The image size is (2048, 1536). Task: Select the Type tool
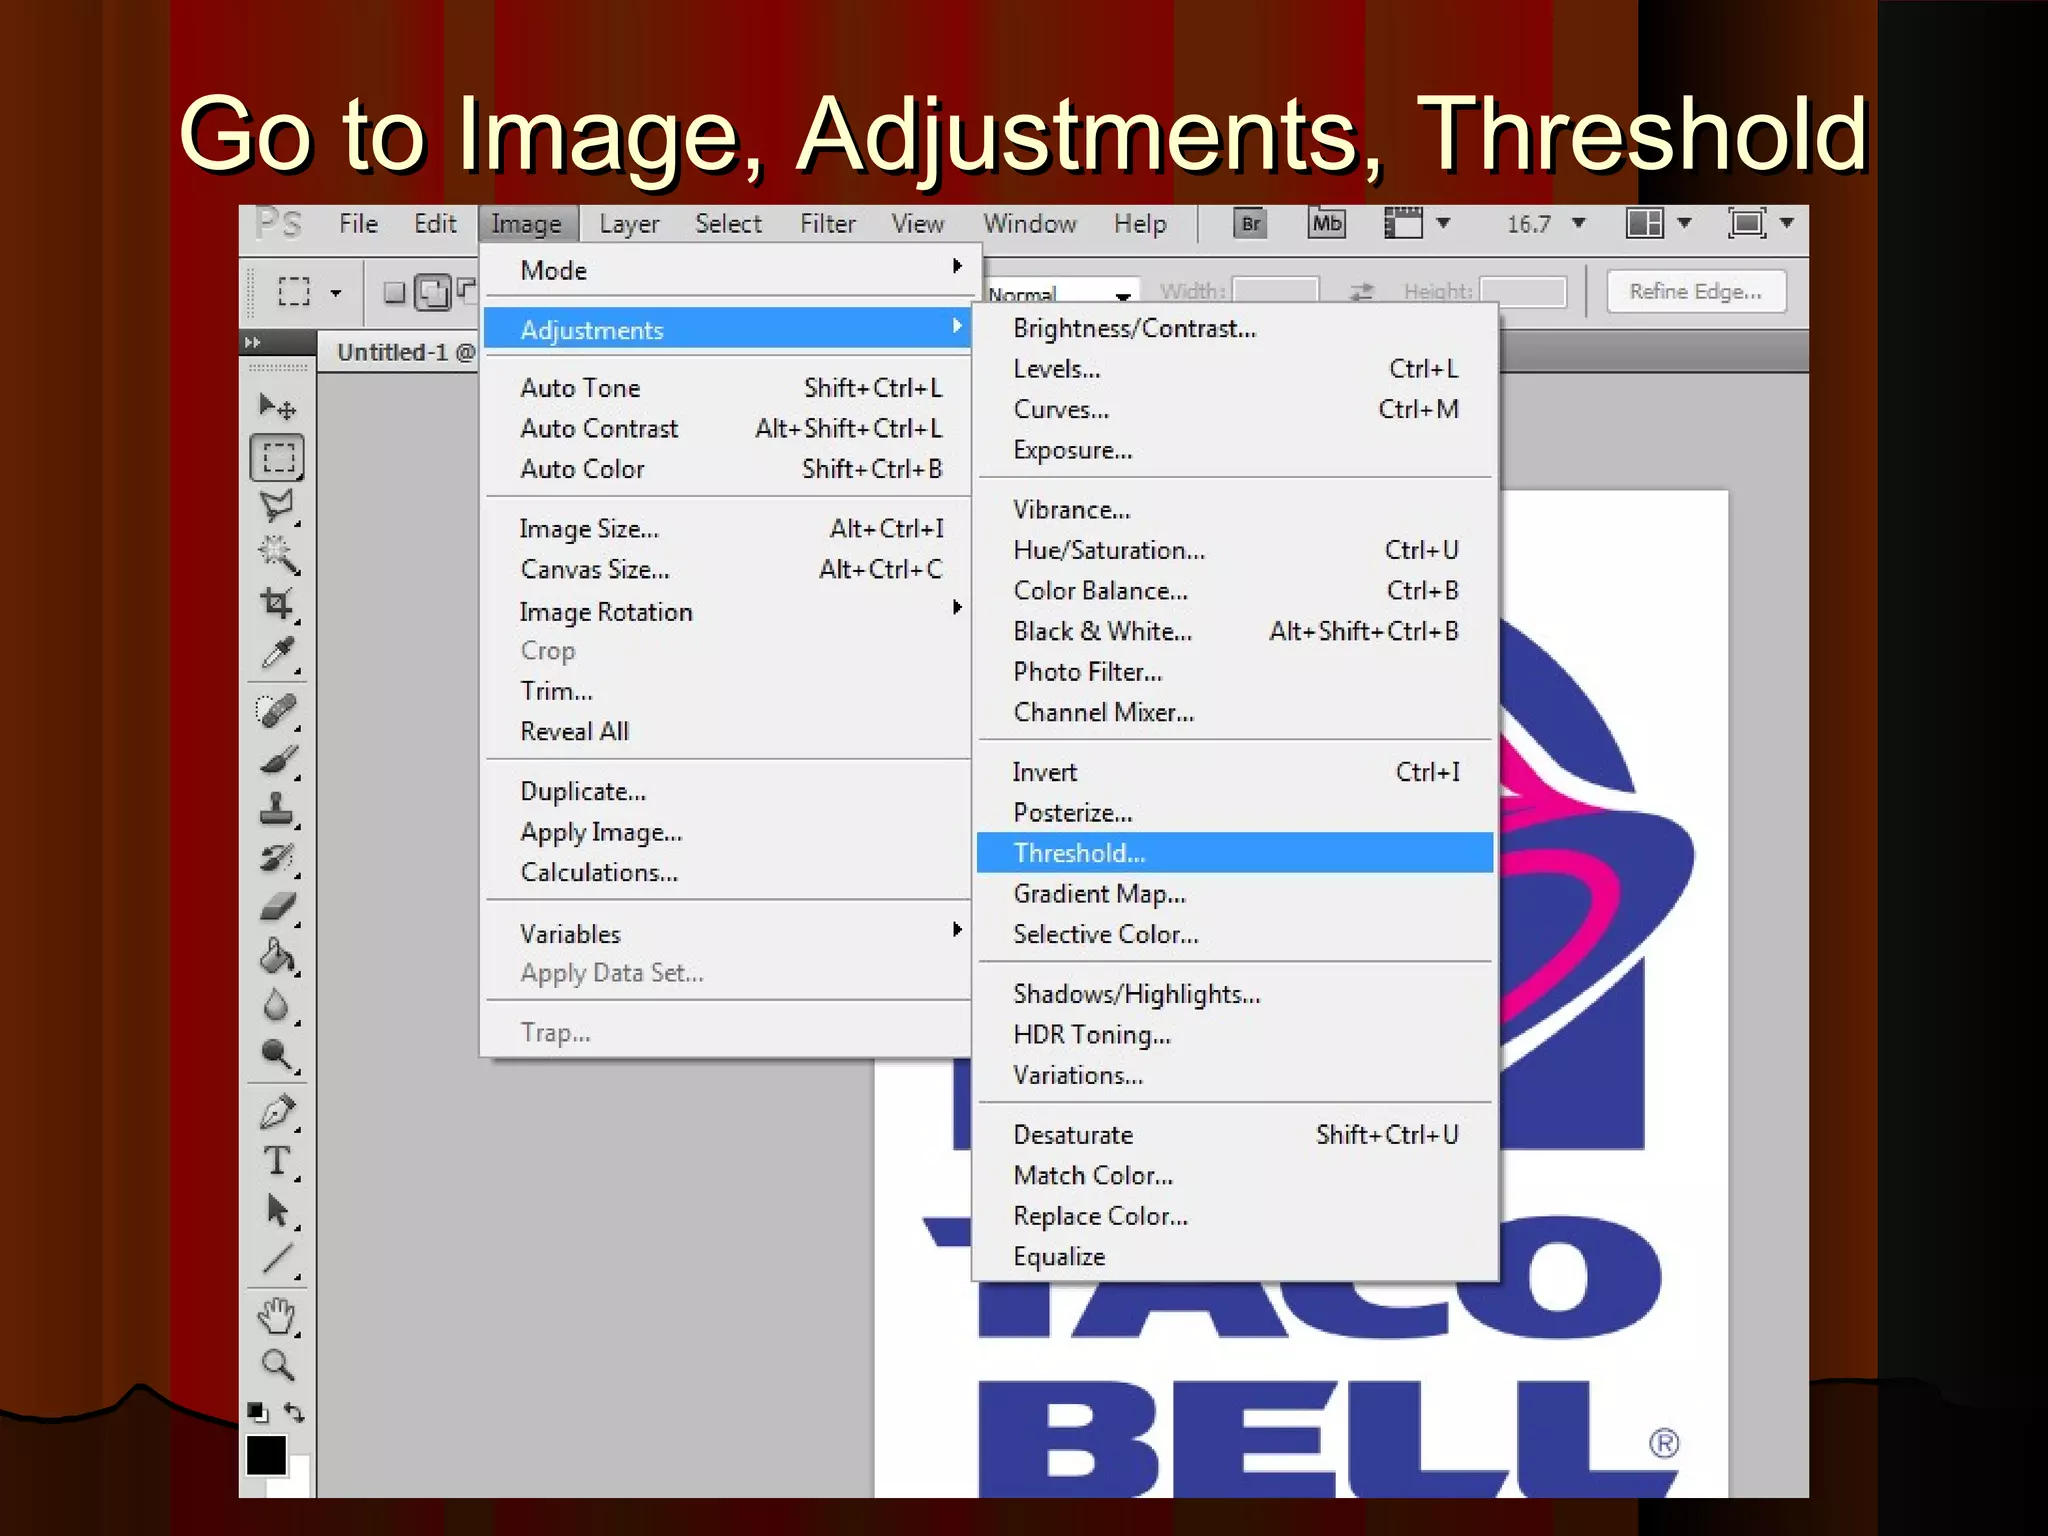point(277,1161)
